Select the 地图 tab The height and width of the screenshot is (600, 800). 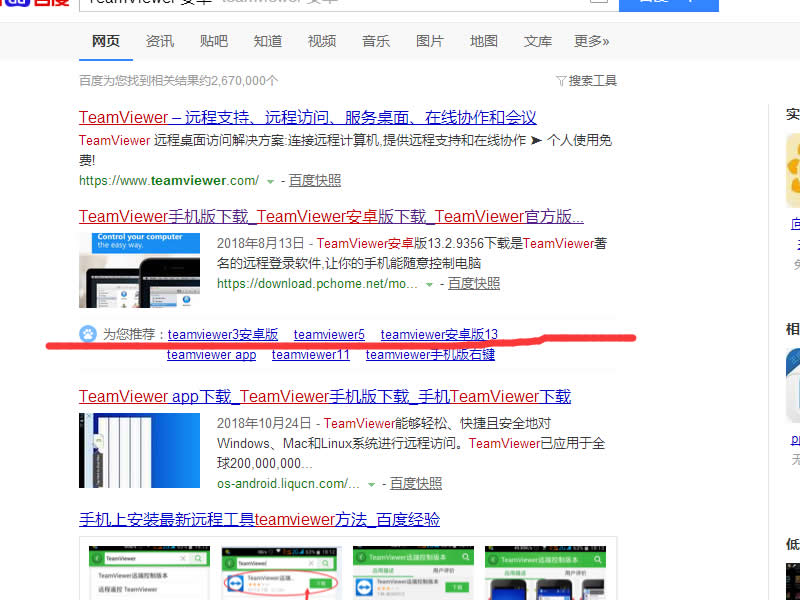pyautogui.click(x=483, y=41)
